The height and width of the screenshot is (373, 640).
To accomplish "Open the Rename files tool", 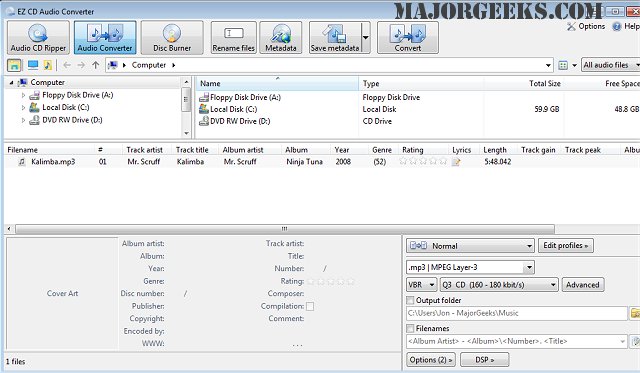I will tap(233, 38).
